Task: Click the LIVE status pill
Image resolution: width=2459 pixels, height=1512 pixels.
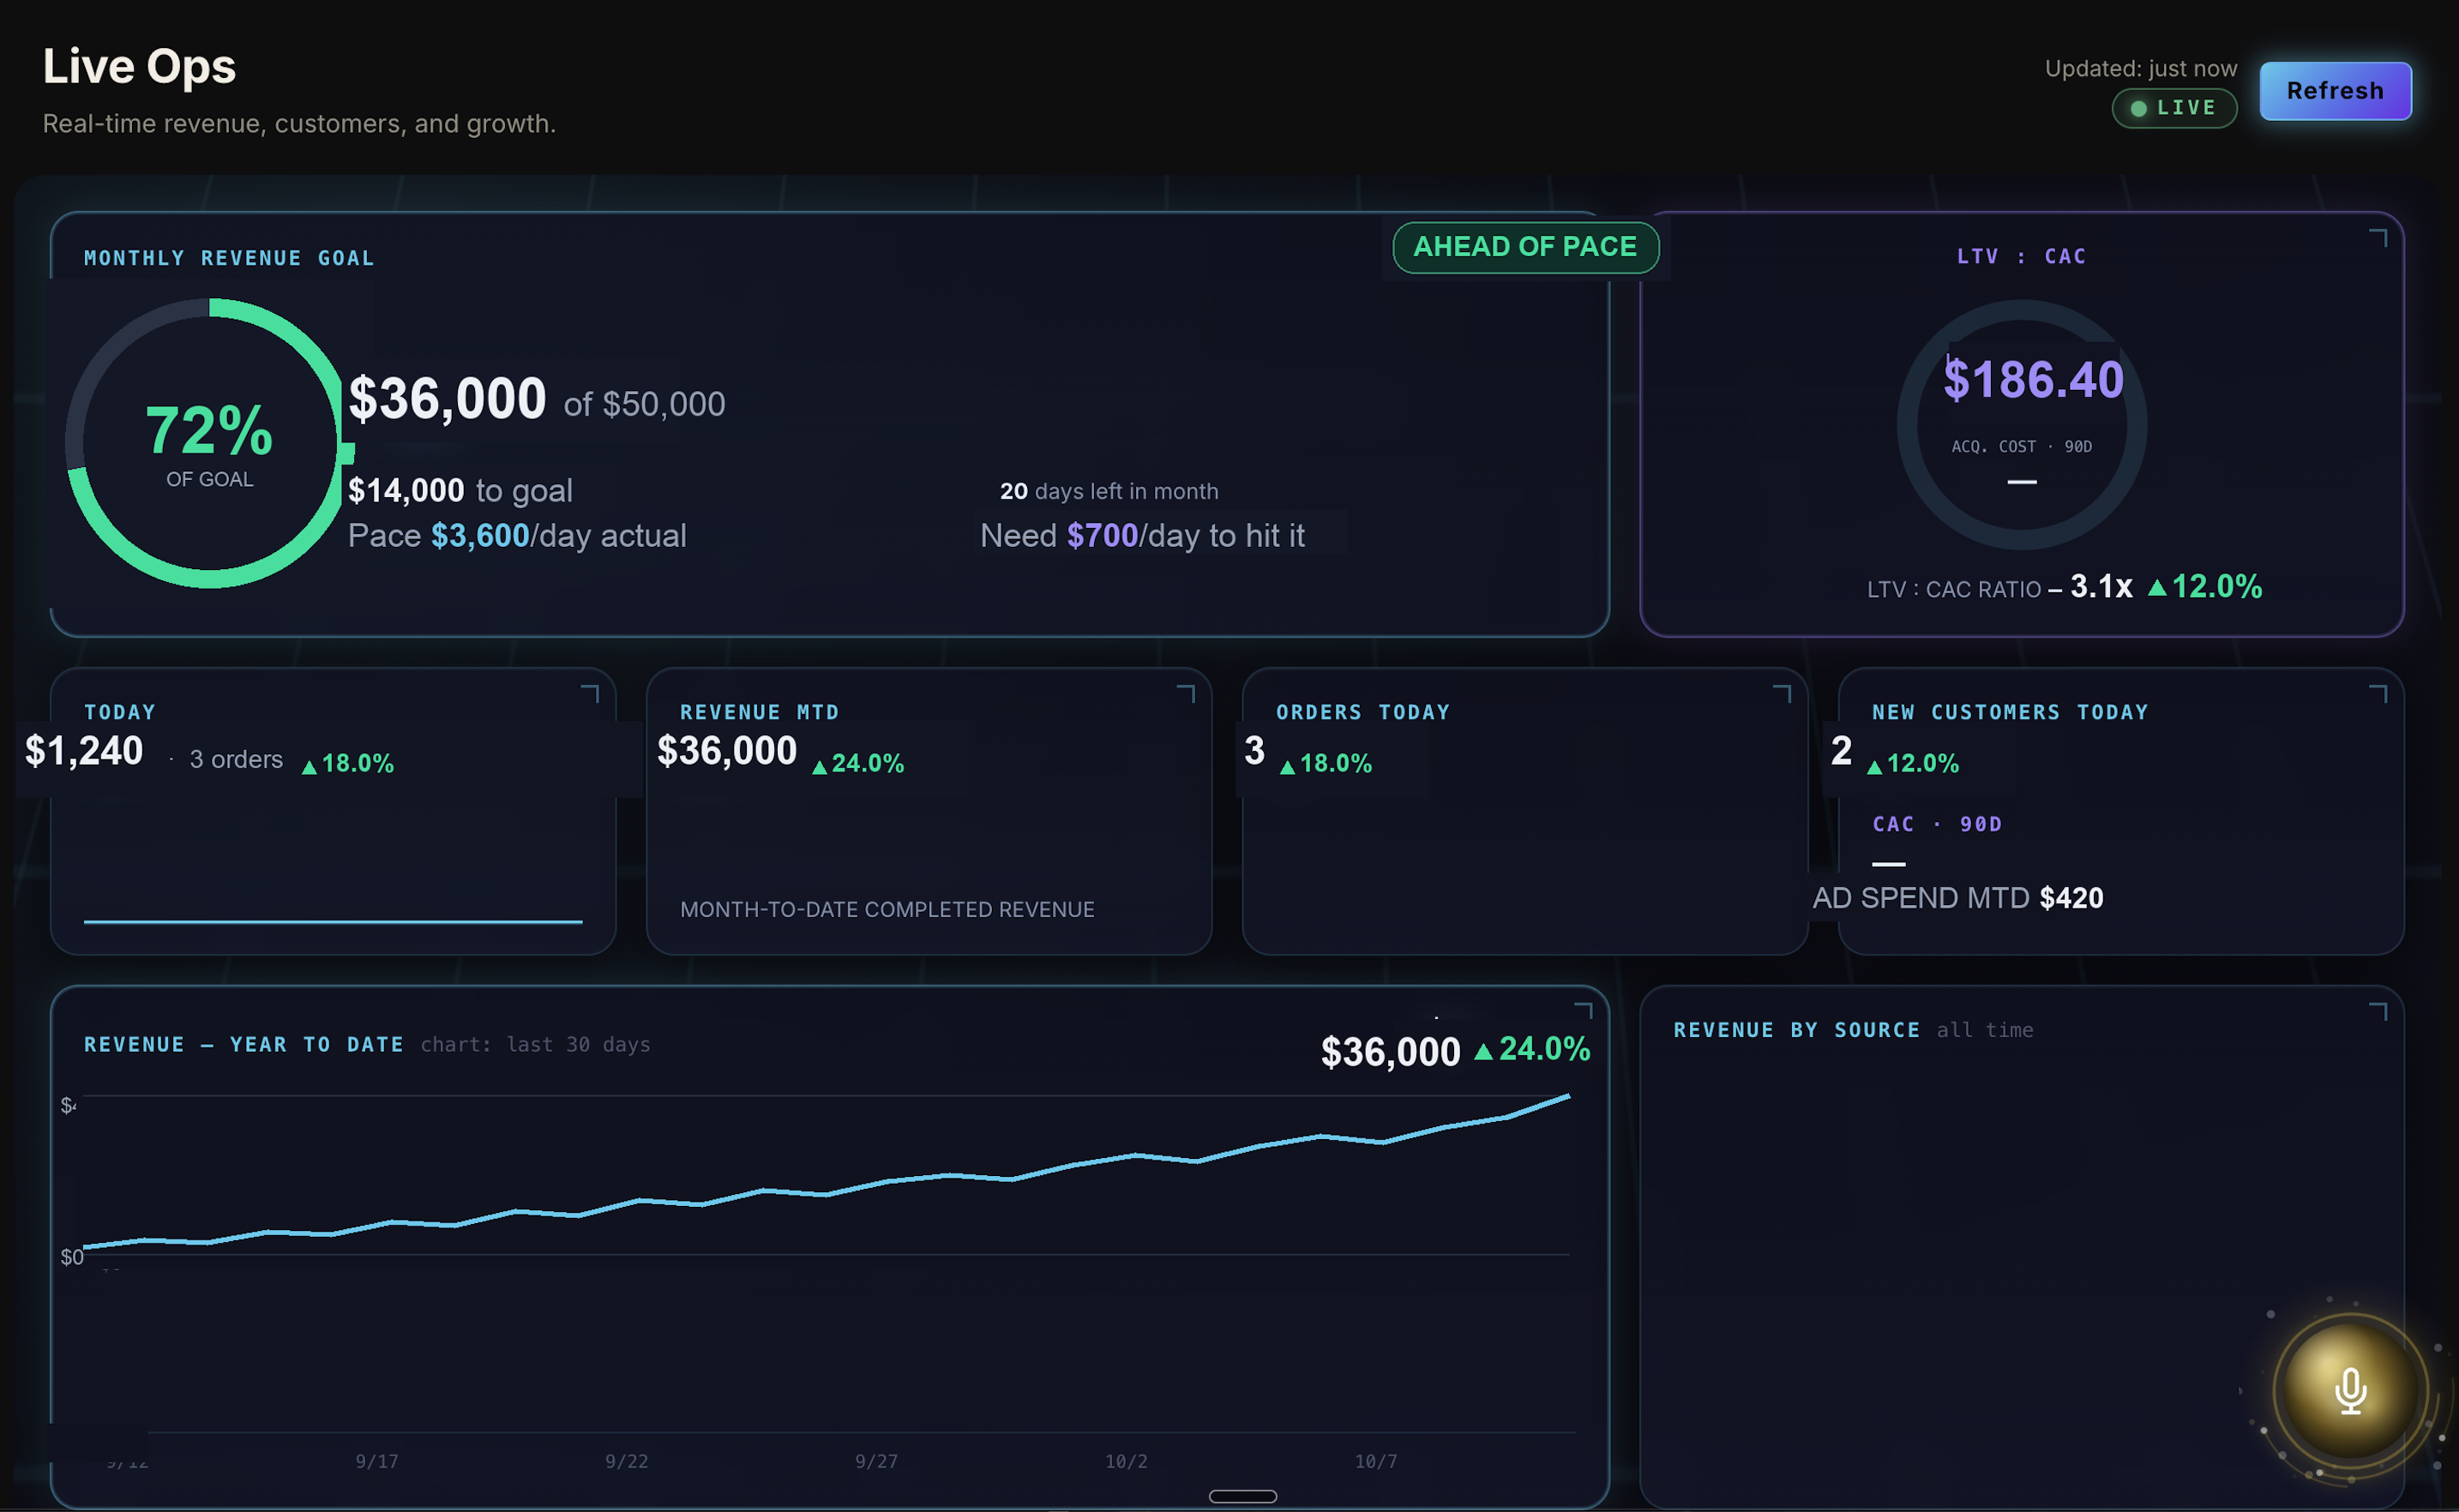Action: point(2174,108)
